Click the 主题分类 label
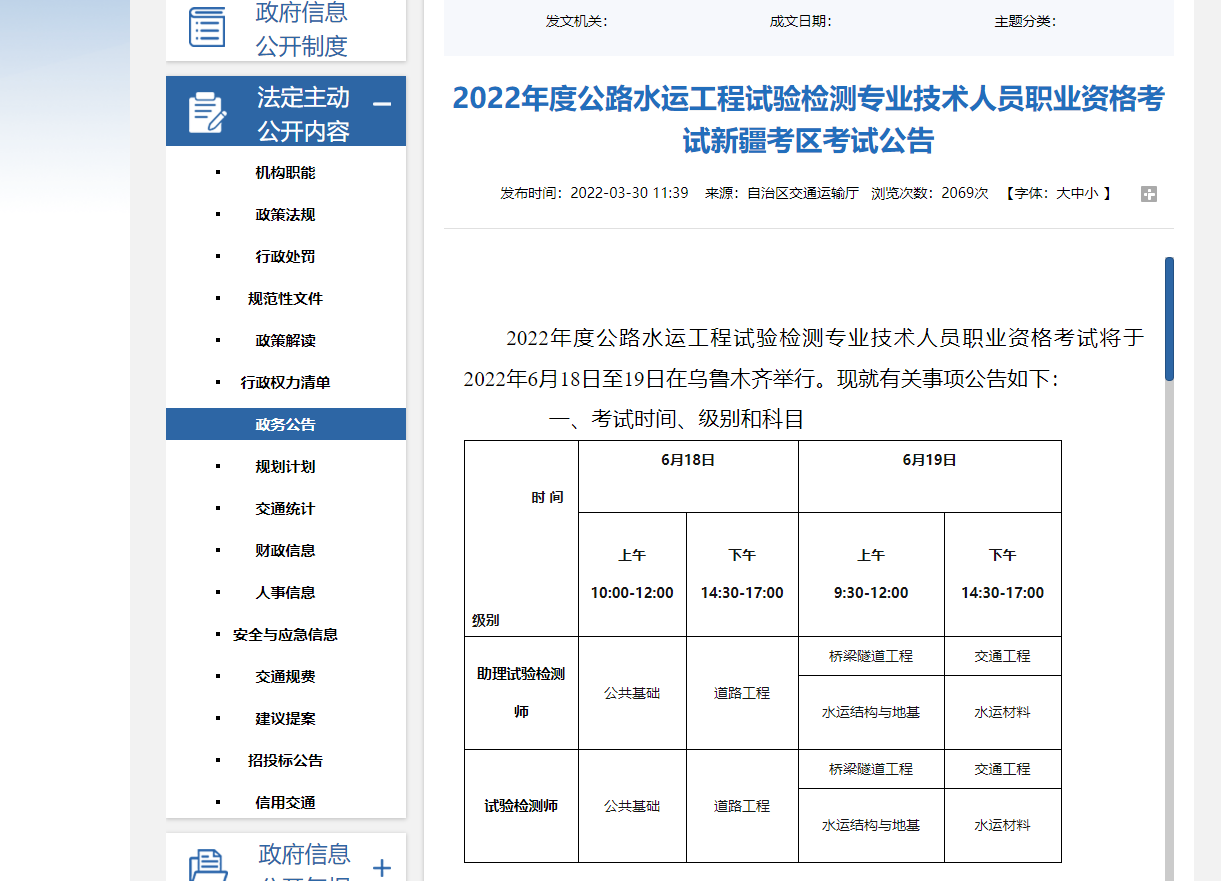The width and height of the screenshot is (1221, 881). (x=1025, y=22)
